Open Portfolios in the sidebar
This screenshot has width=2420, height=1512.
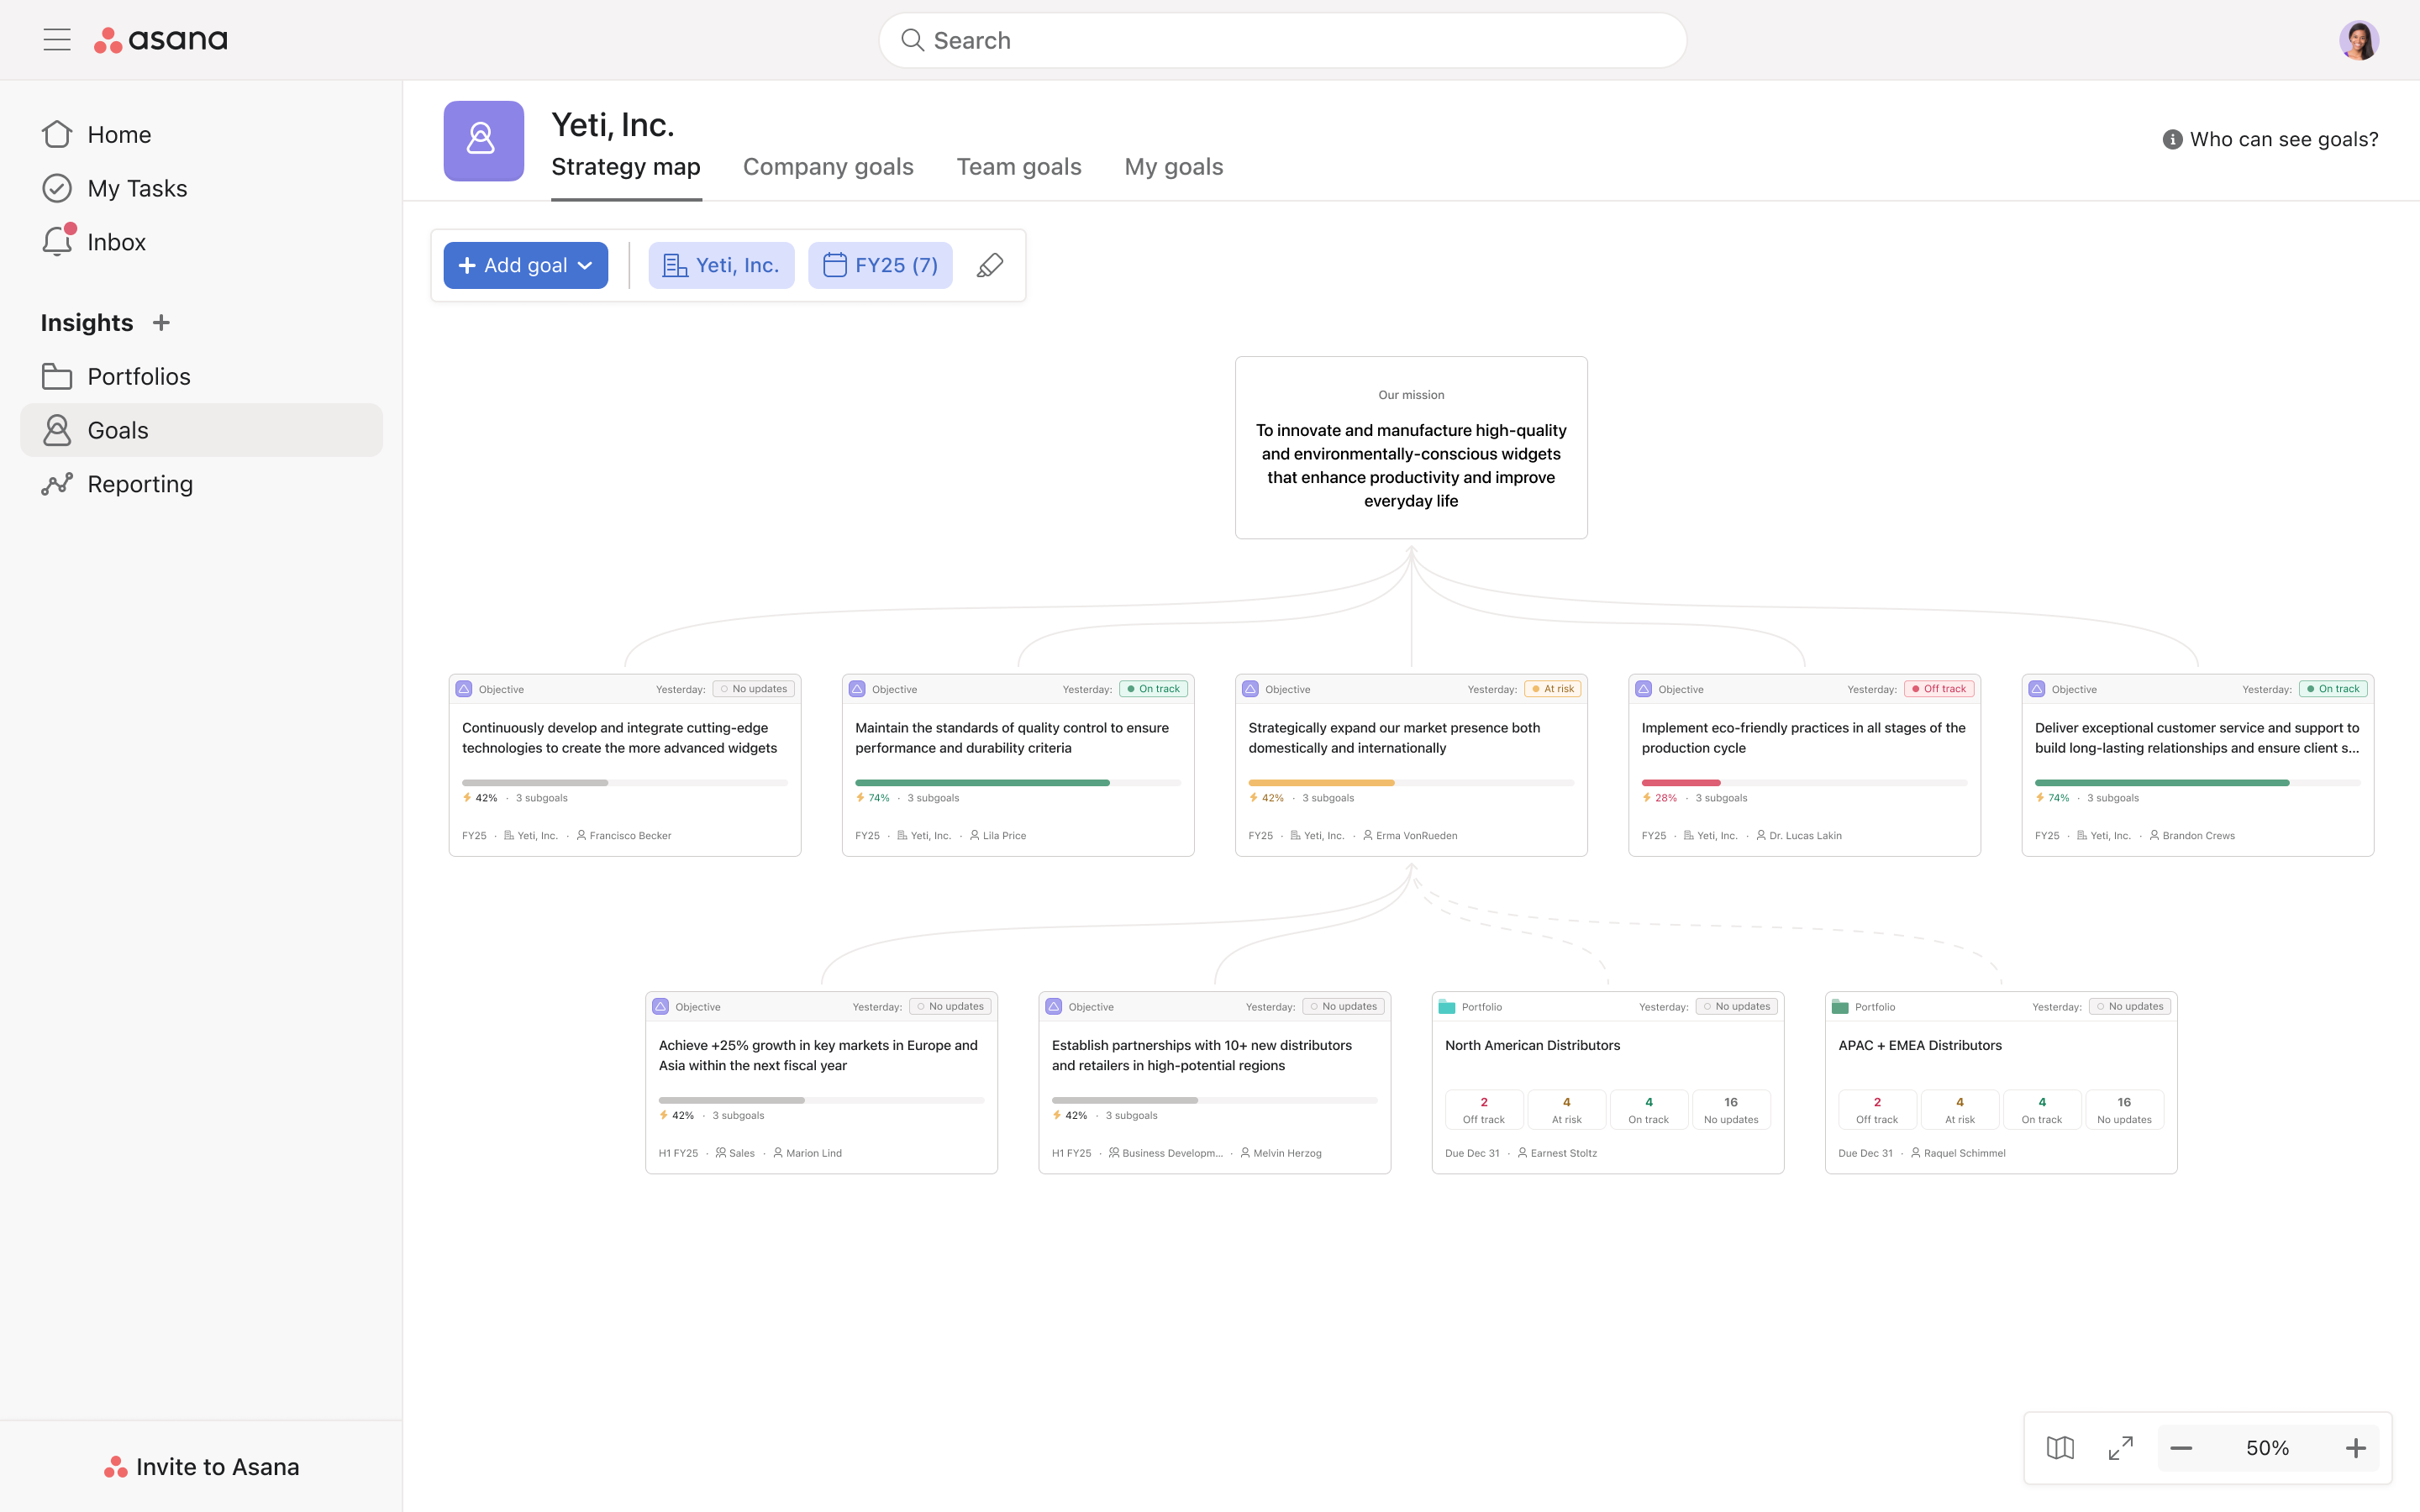[201, 377]
